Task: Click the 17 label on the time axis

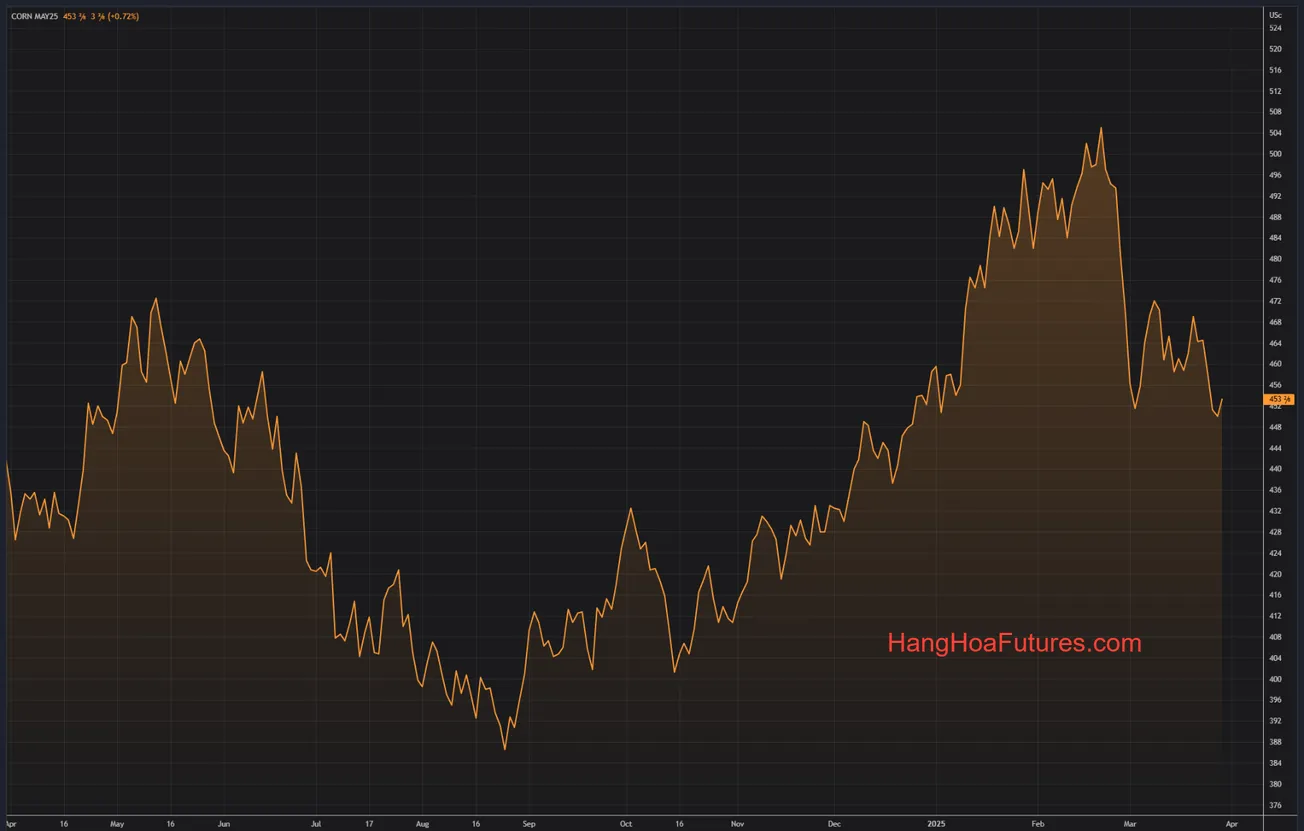Action: pyautogui.click(x=370, y=823)
